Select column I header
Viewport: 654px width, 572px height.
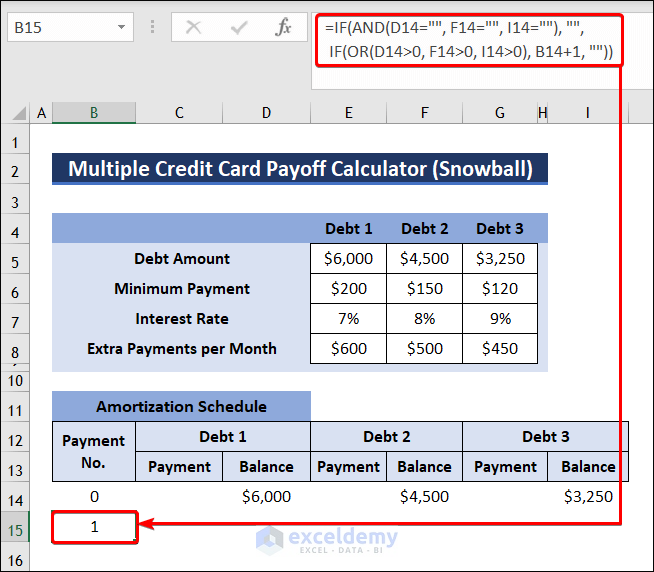coord(587,113)
